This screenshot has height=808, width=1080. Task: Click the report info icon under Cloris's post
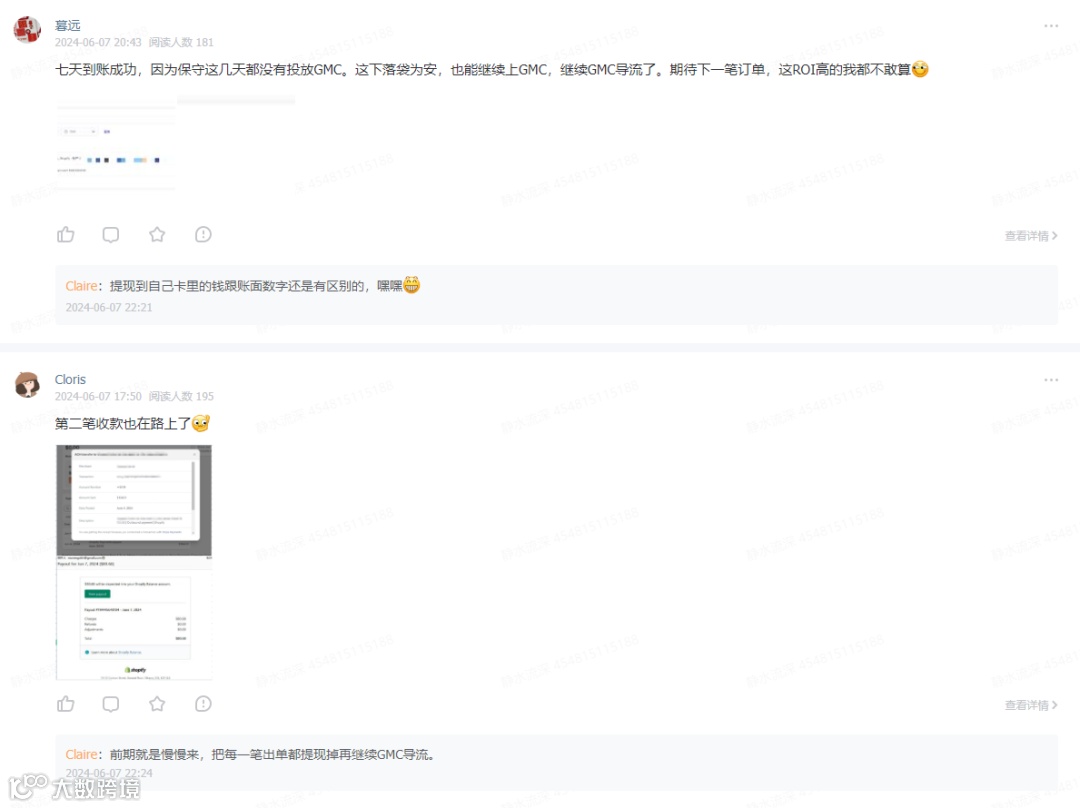click(203, 704)
